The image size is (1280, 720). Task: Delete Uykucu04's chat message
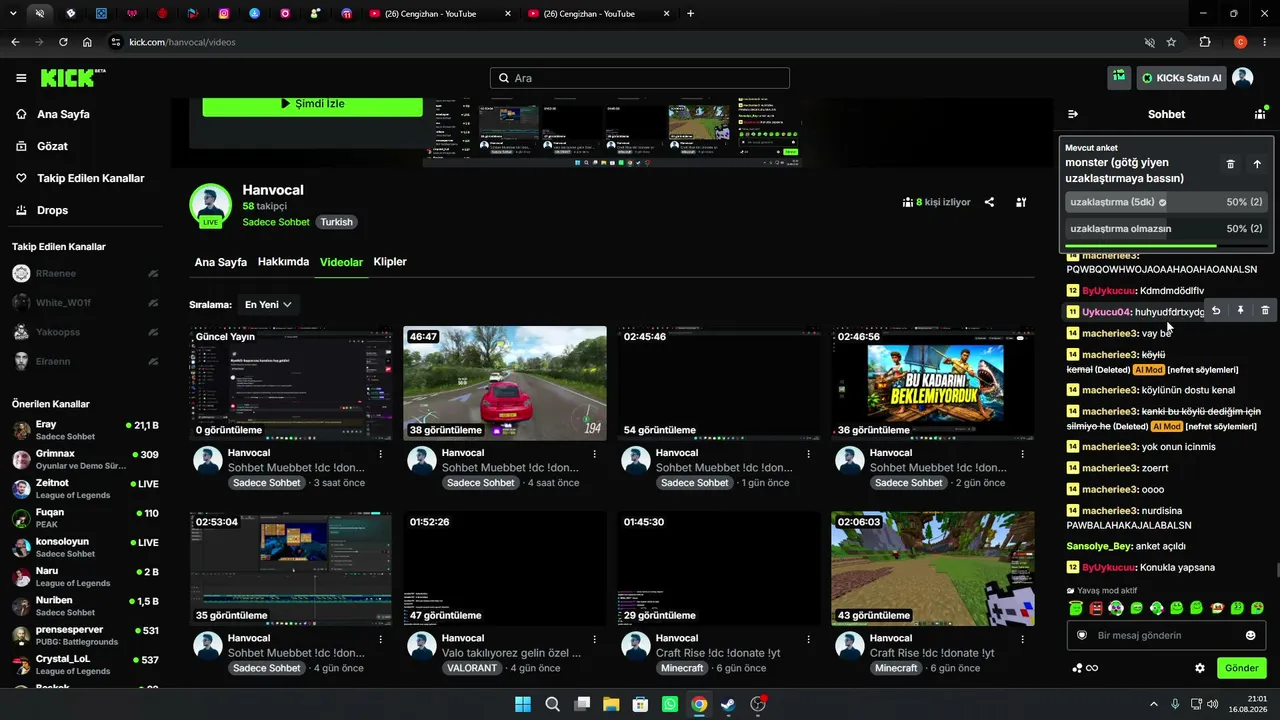pos(1265,311)
